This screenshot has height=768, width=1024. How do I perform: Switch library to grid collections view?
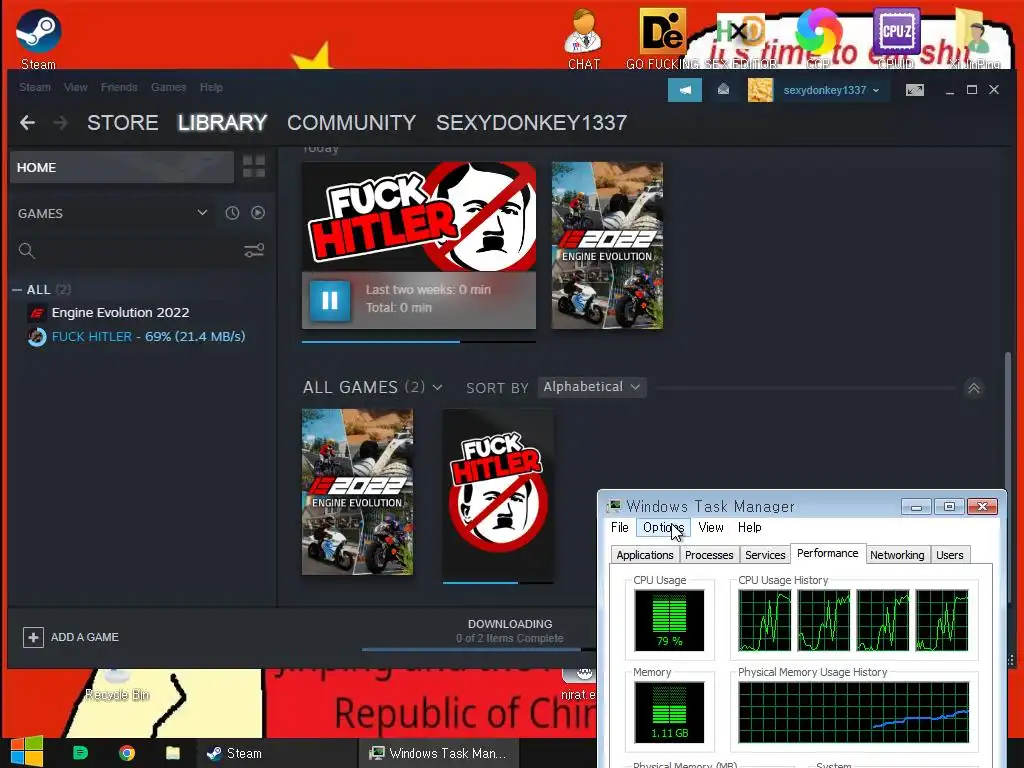[x=254, y=167]
